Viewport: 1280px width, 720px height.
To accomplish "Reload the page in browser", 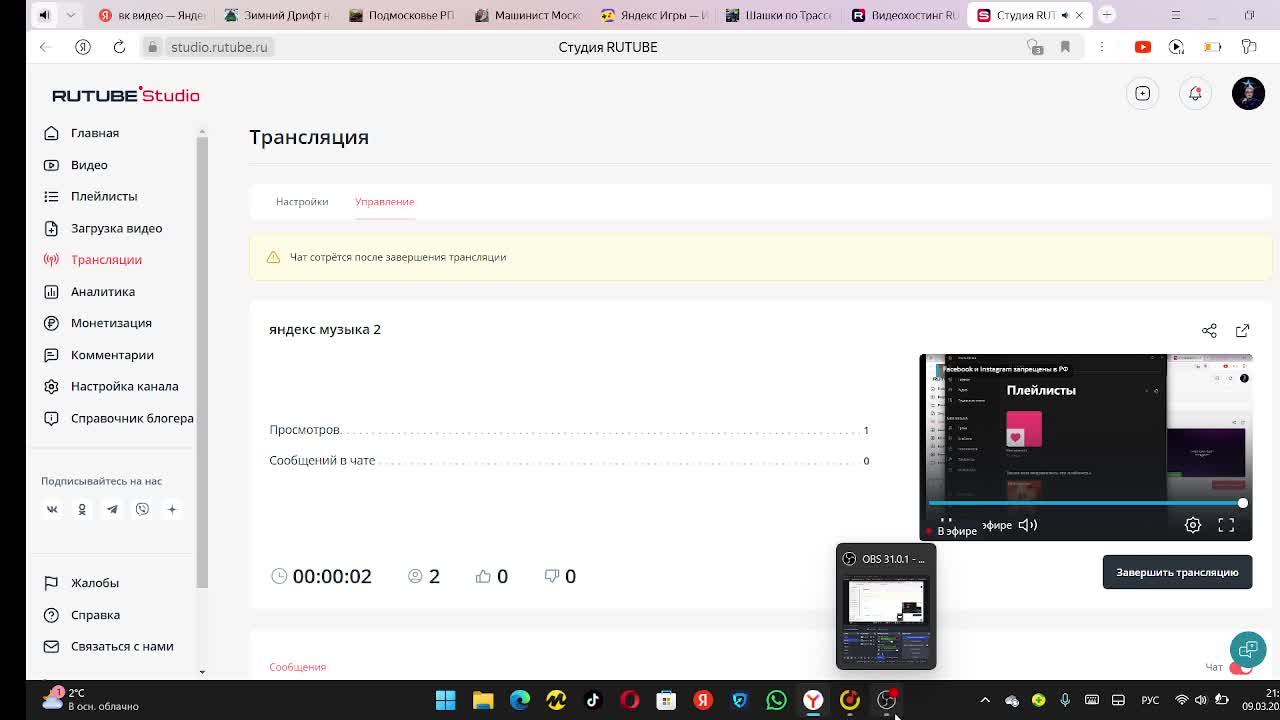I will (119, 47).
